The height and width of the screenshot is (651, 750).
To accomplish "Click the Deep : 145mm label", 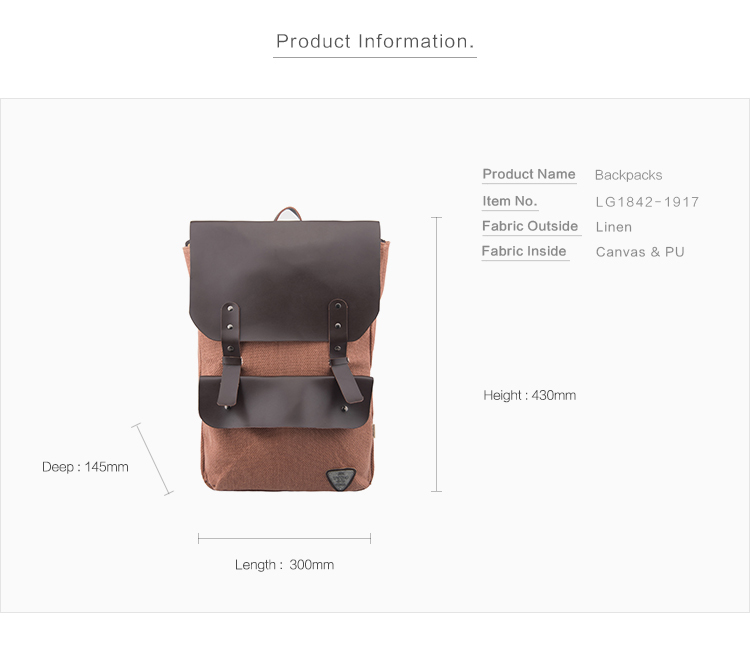I will click(x=85, y=467).
